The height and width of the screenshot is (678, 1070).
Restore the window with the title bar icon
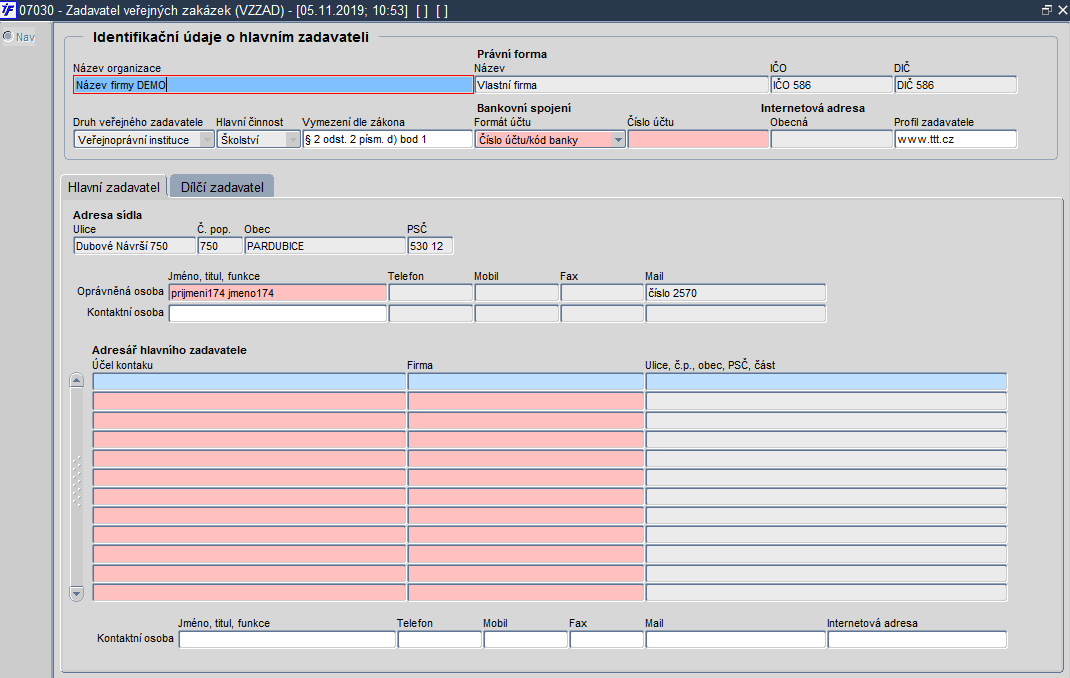pos(1046,10)
